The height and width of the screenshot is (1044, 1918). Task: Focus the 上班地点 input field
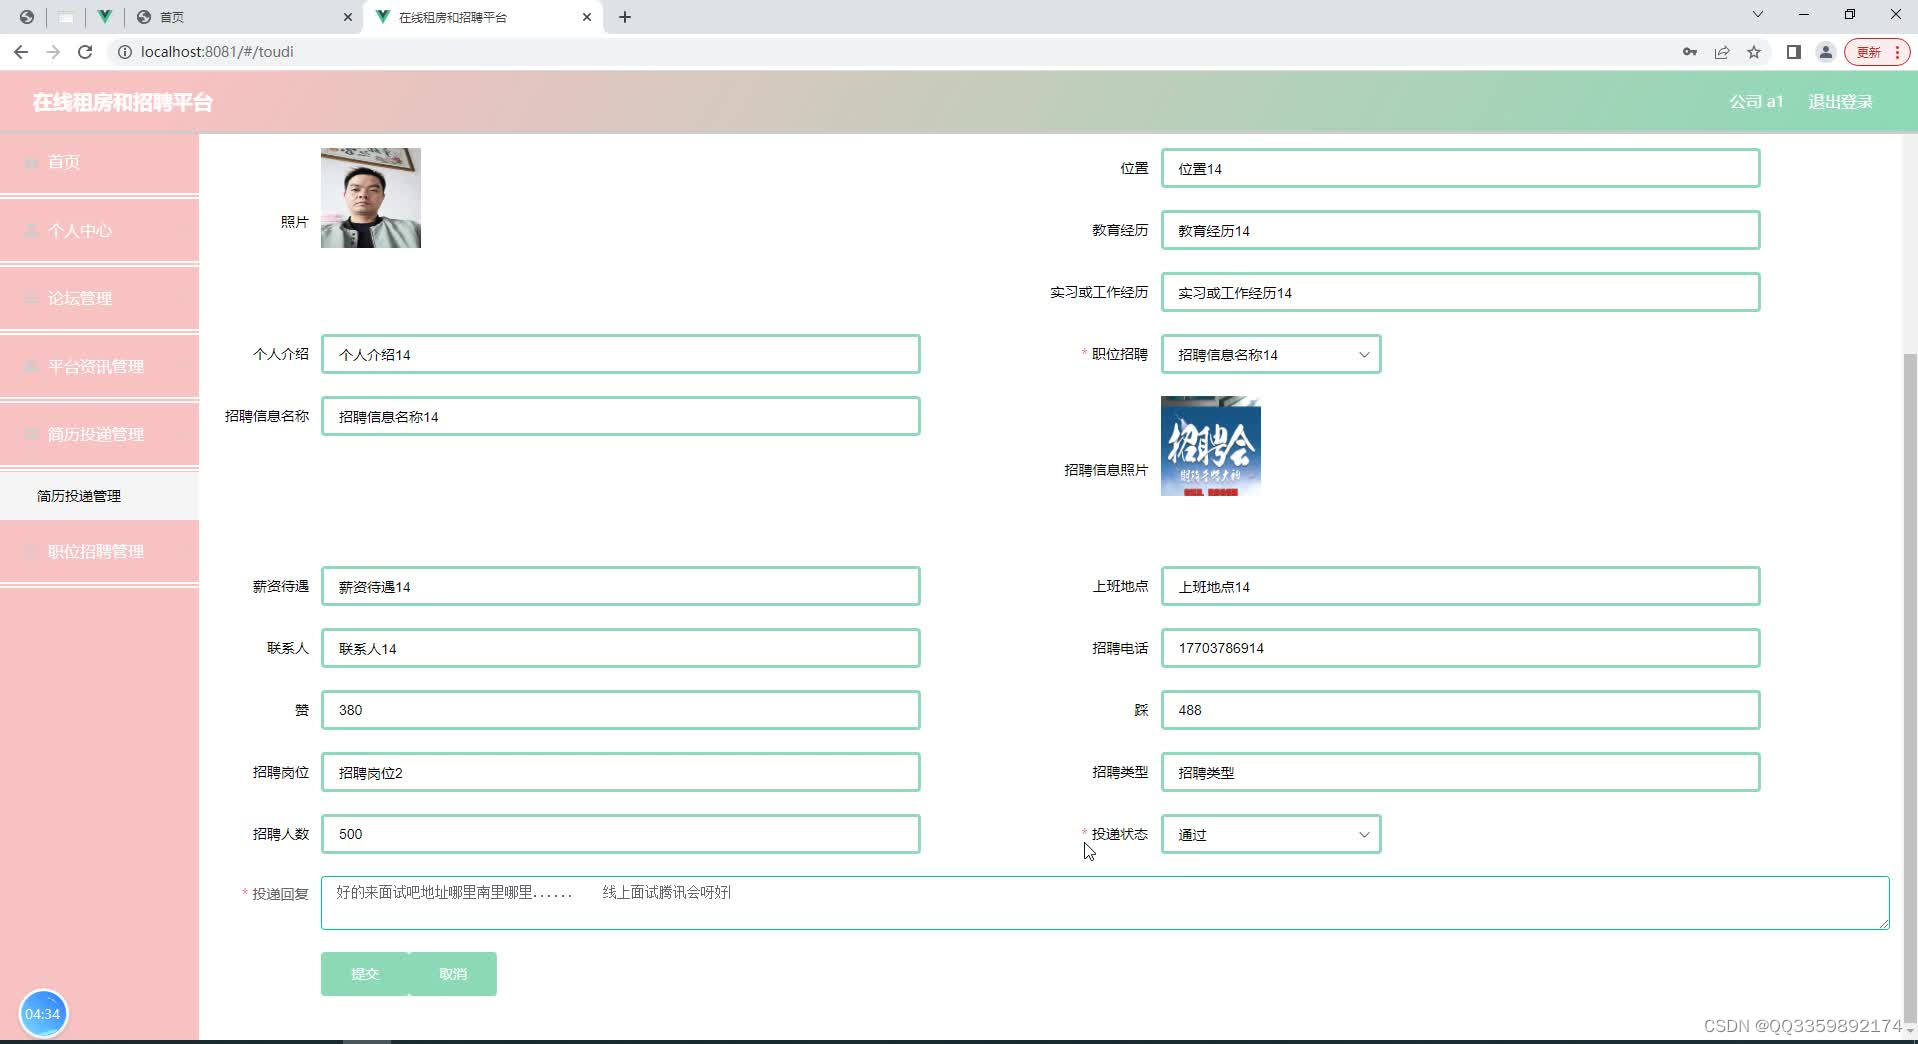click(x=1460, y=586)
